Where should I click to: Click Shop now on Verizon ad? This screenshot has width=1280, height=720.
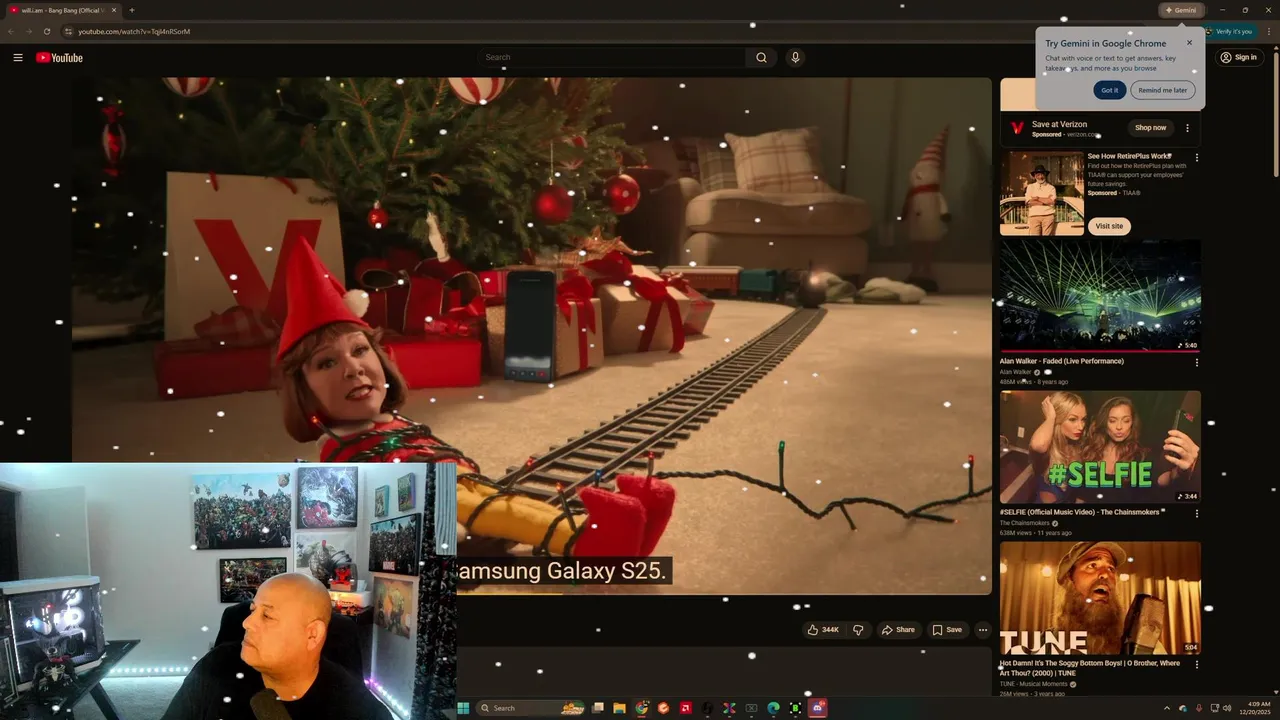pos(1150,128)
